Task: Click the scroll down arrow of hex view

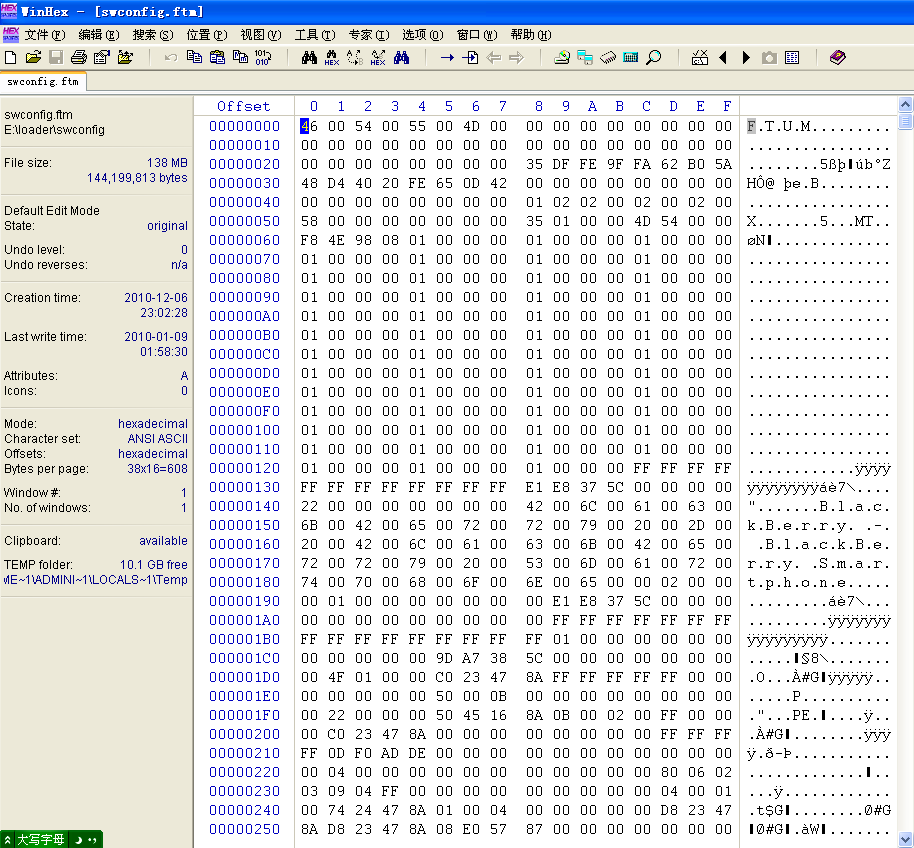Action: (905, 840)
